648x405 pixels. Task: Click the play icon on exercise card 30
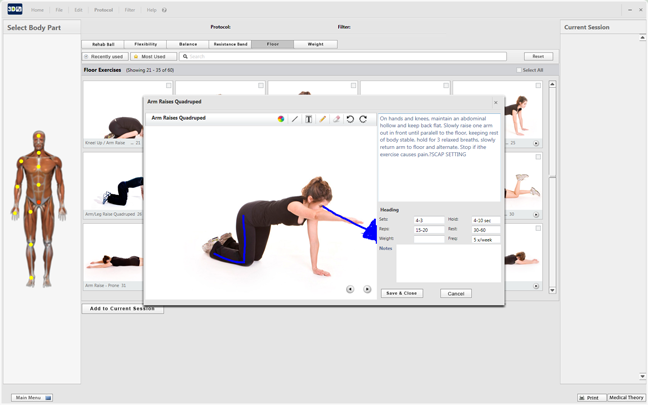536,215
